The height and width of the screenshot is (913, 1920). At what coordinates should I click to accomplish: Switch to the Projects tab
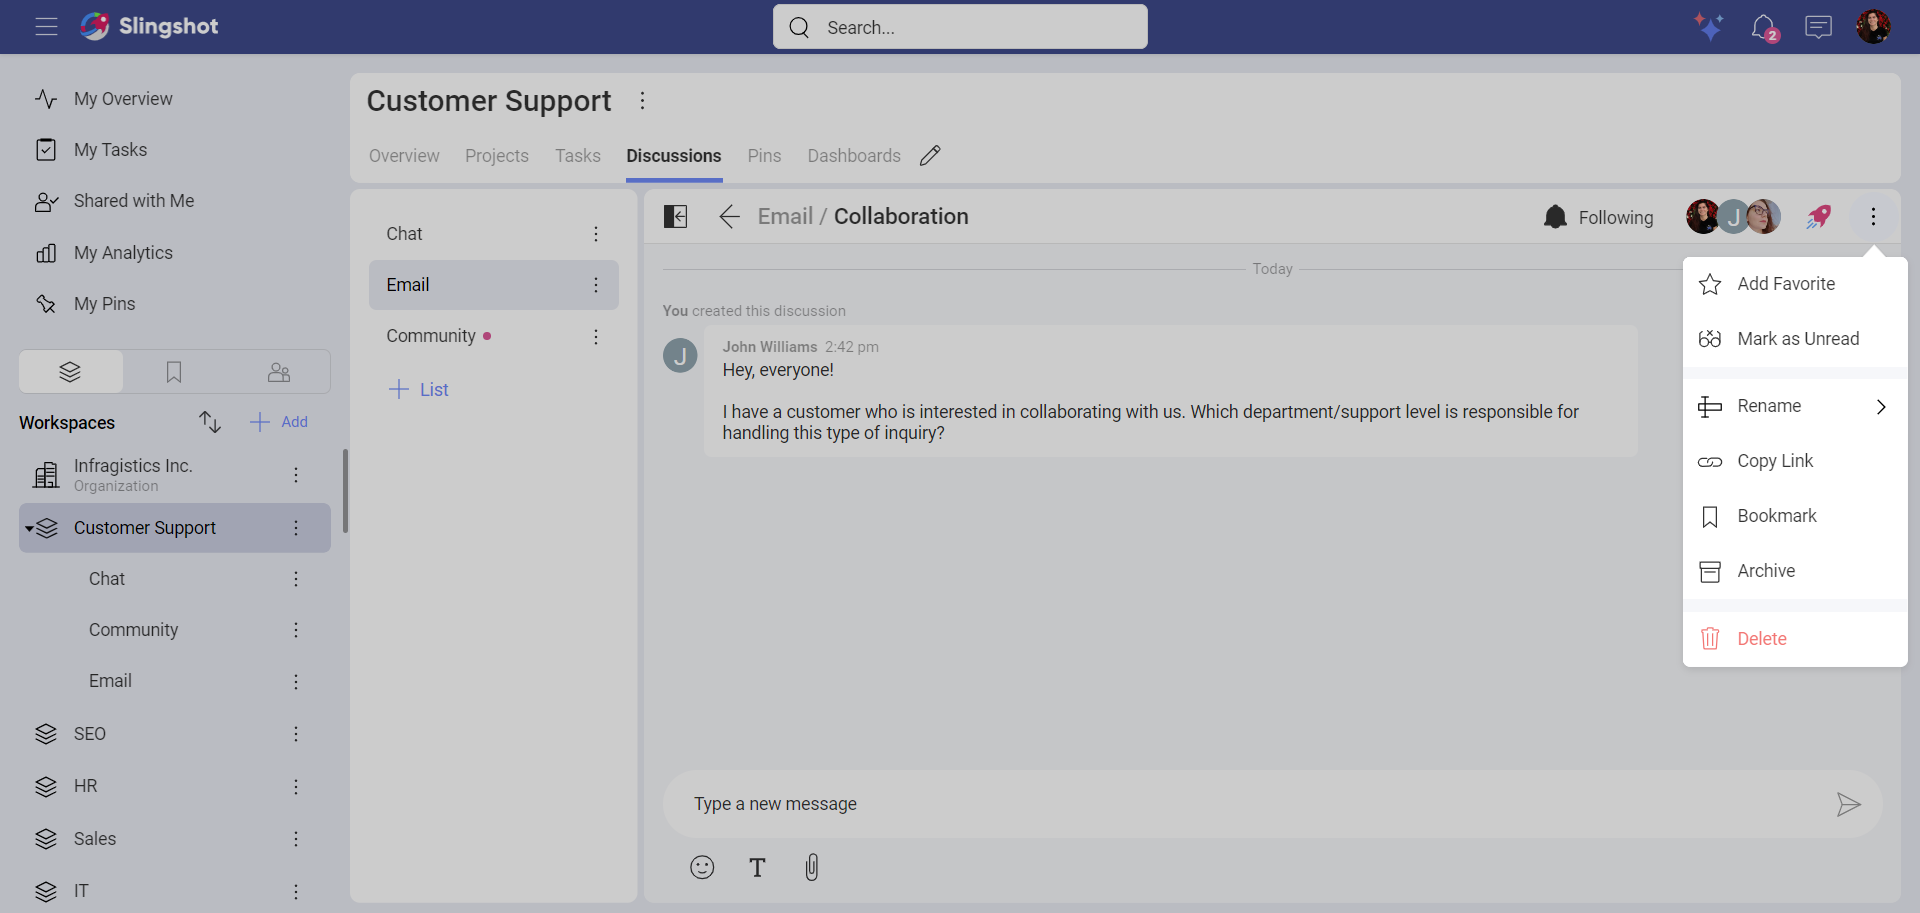pyautogui.click(x=496, y=156)
